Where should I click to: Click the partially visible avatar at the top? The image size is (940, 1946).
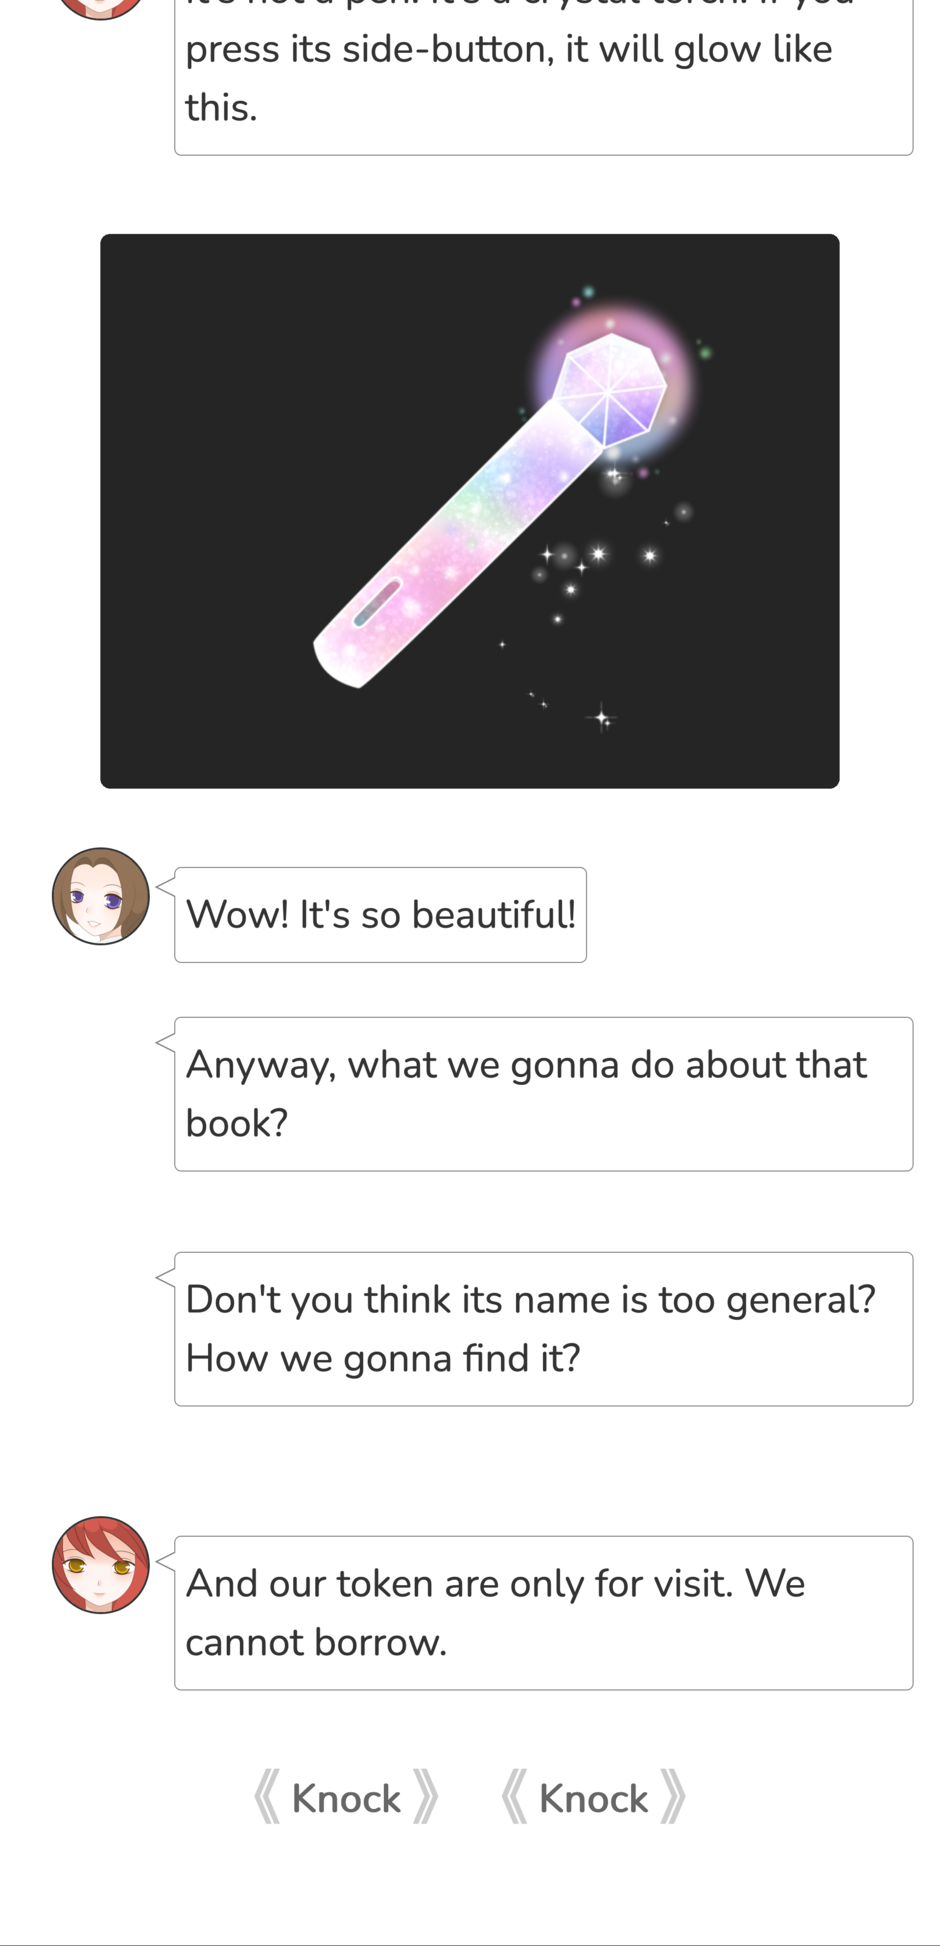click(100, 8)
